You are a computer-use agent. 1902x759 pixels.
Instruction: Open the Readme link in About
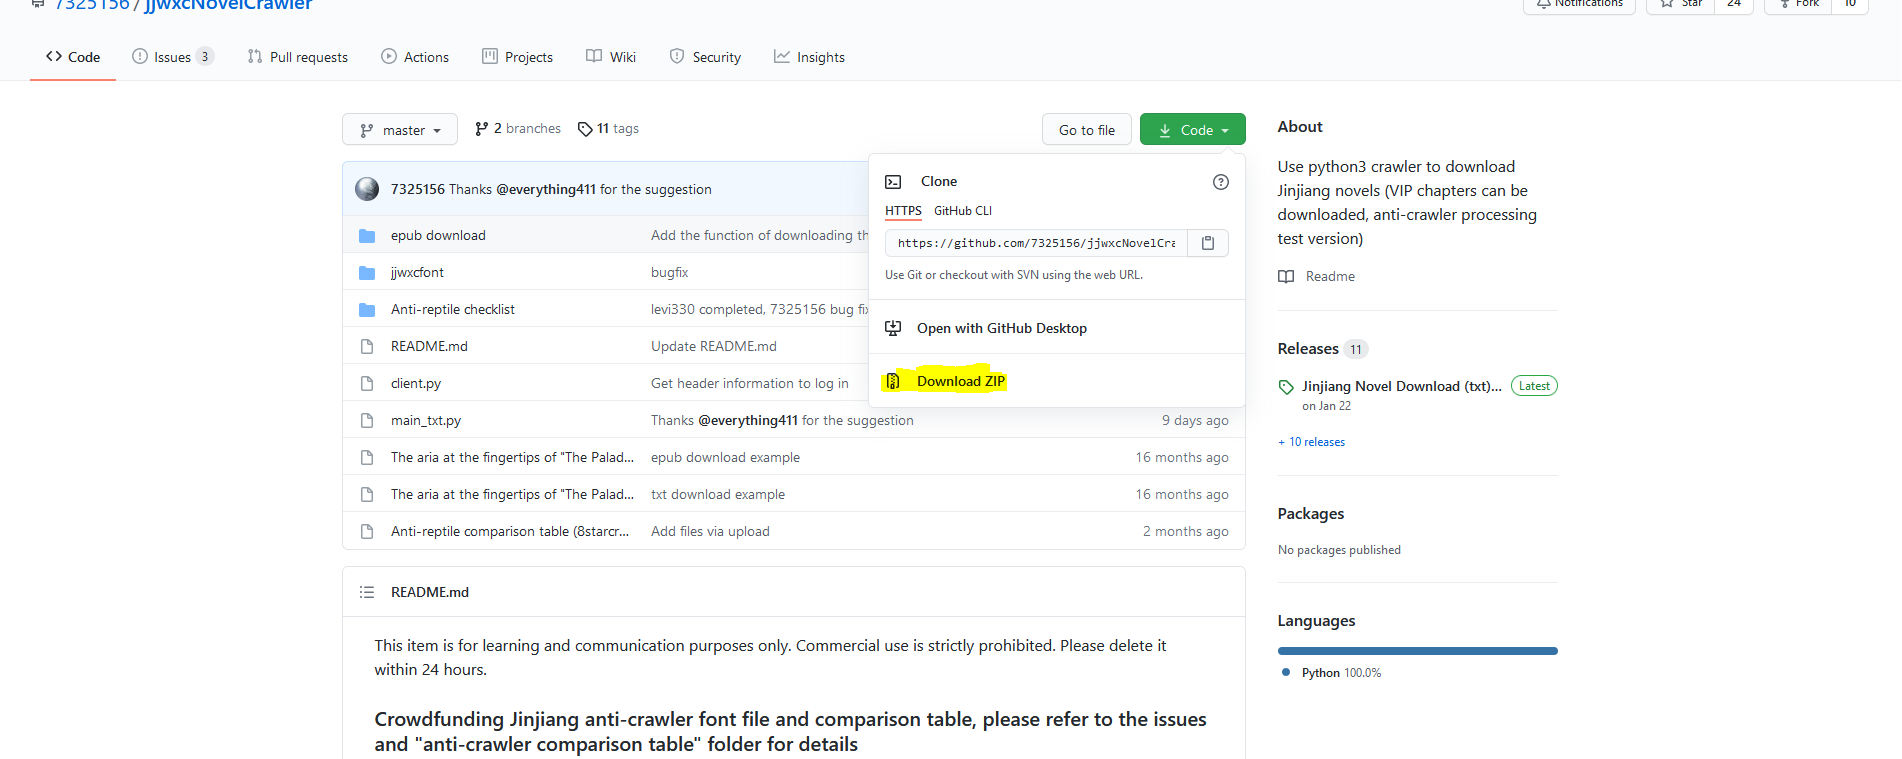(1330, 277)
